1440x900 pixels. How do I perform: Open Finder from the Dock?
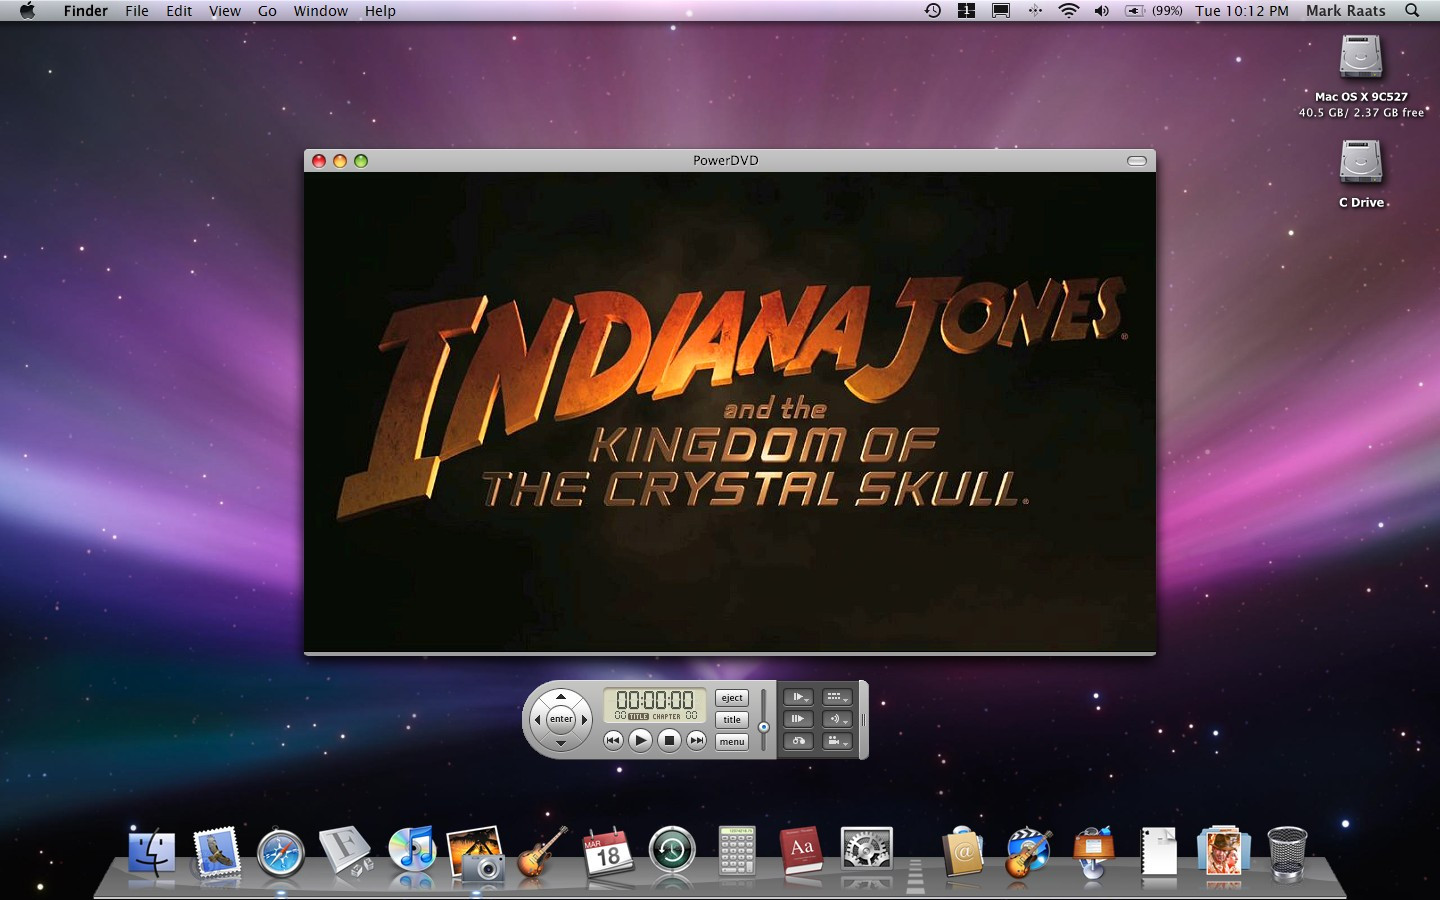point(152,855)
